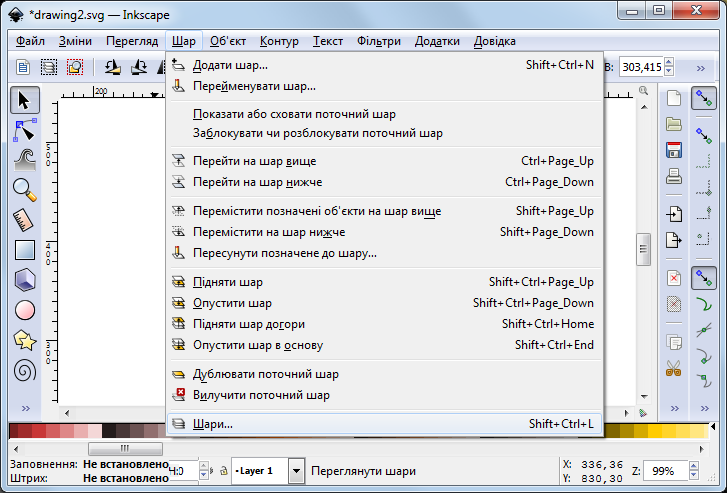
Task: Click the Print document icon
Action: [x=674, y=177]
